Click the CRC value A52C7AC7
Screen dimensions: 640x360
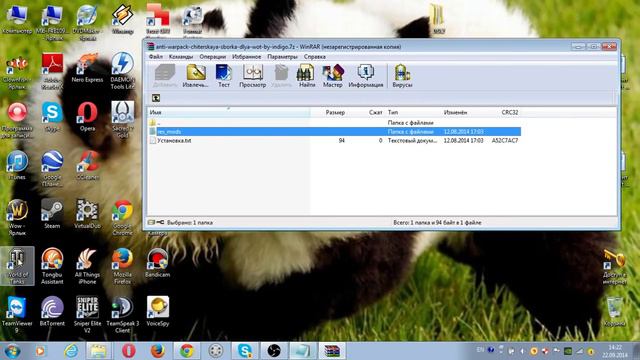click(x=505, y=140)
